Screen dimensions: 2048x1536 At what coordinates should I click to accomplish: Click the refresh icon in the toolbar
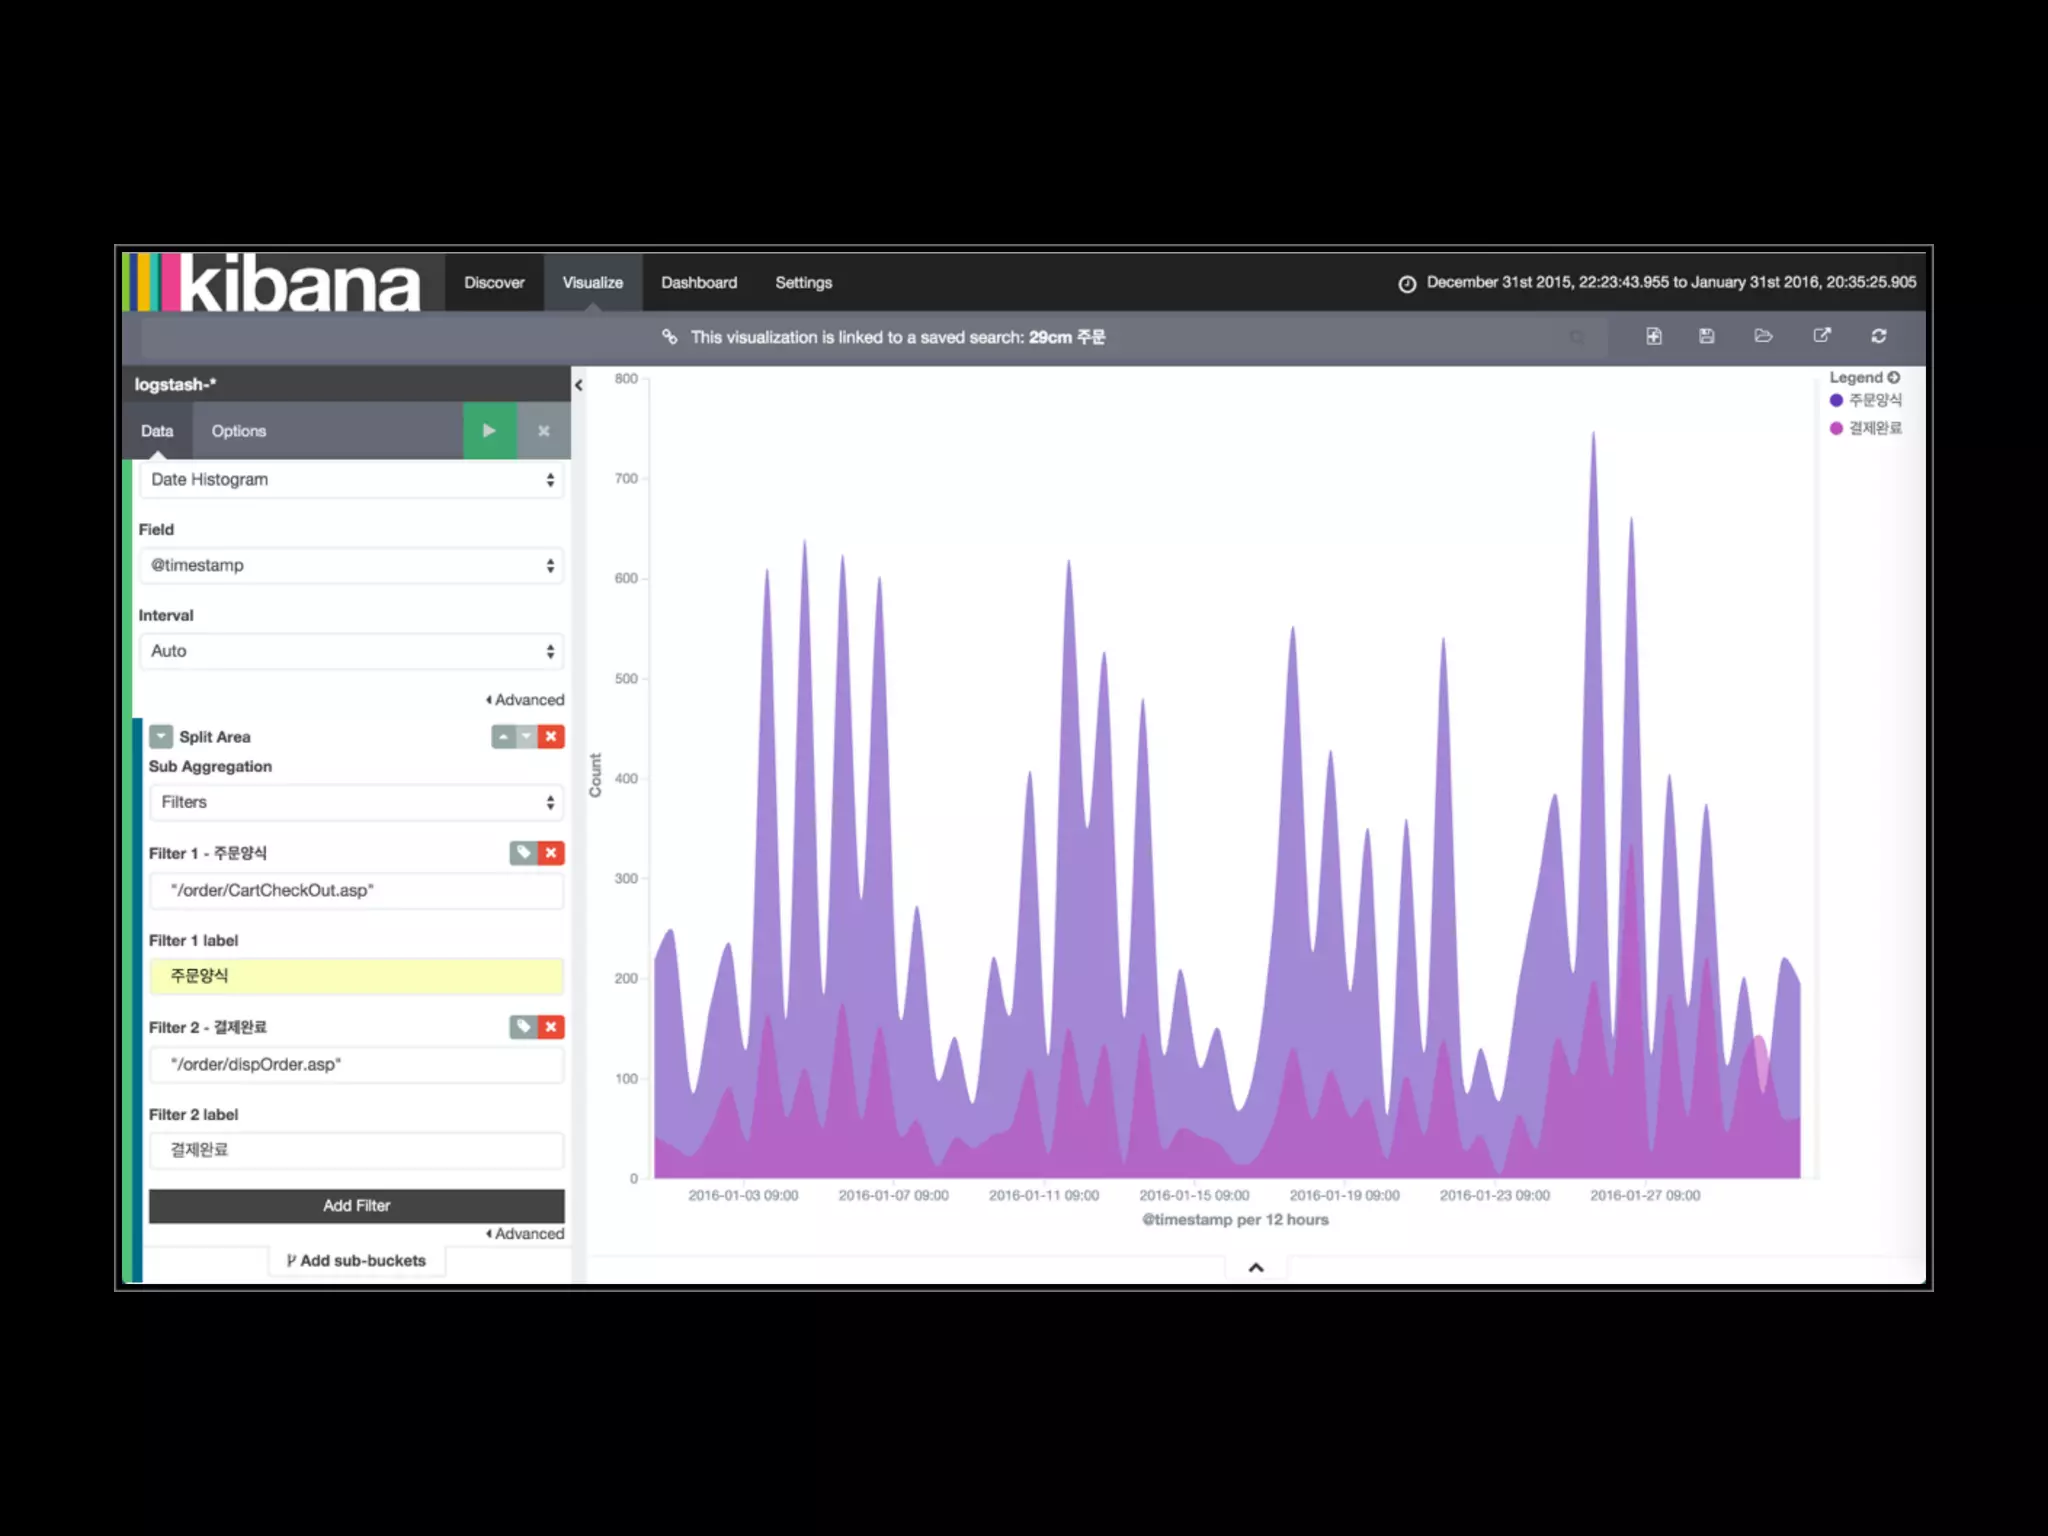(1879, 336)
